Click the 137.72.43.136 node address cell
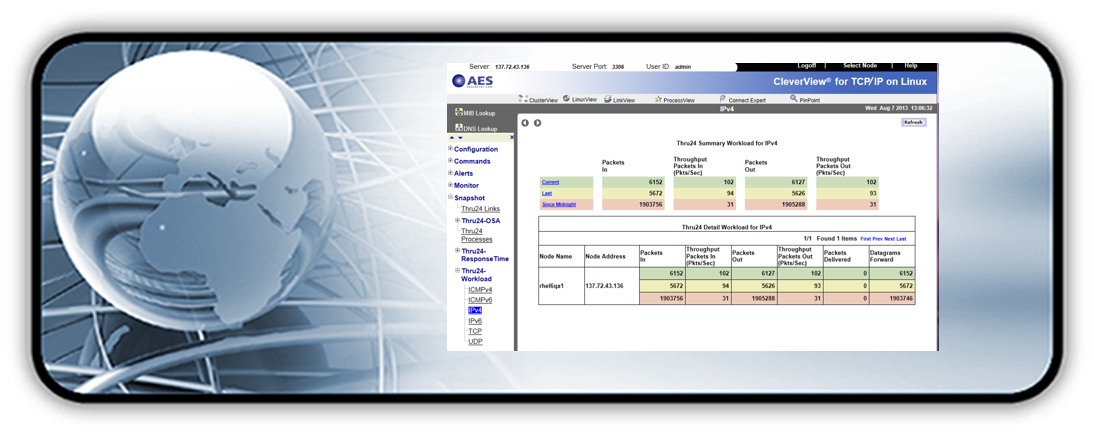 [x=611, y=286]
